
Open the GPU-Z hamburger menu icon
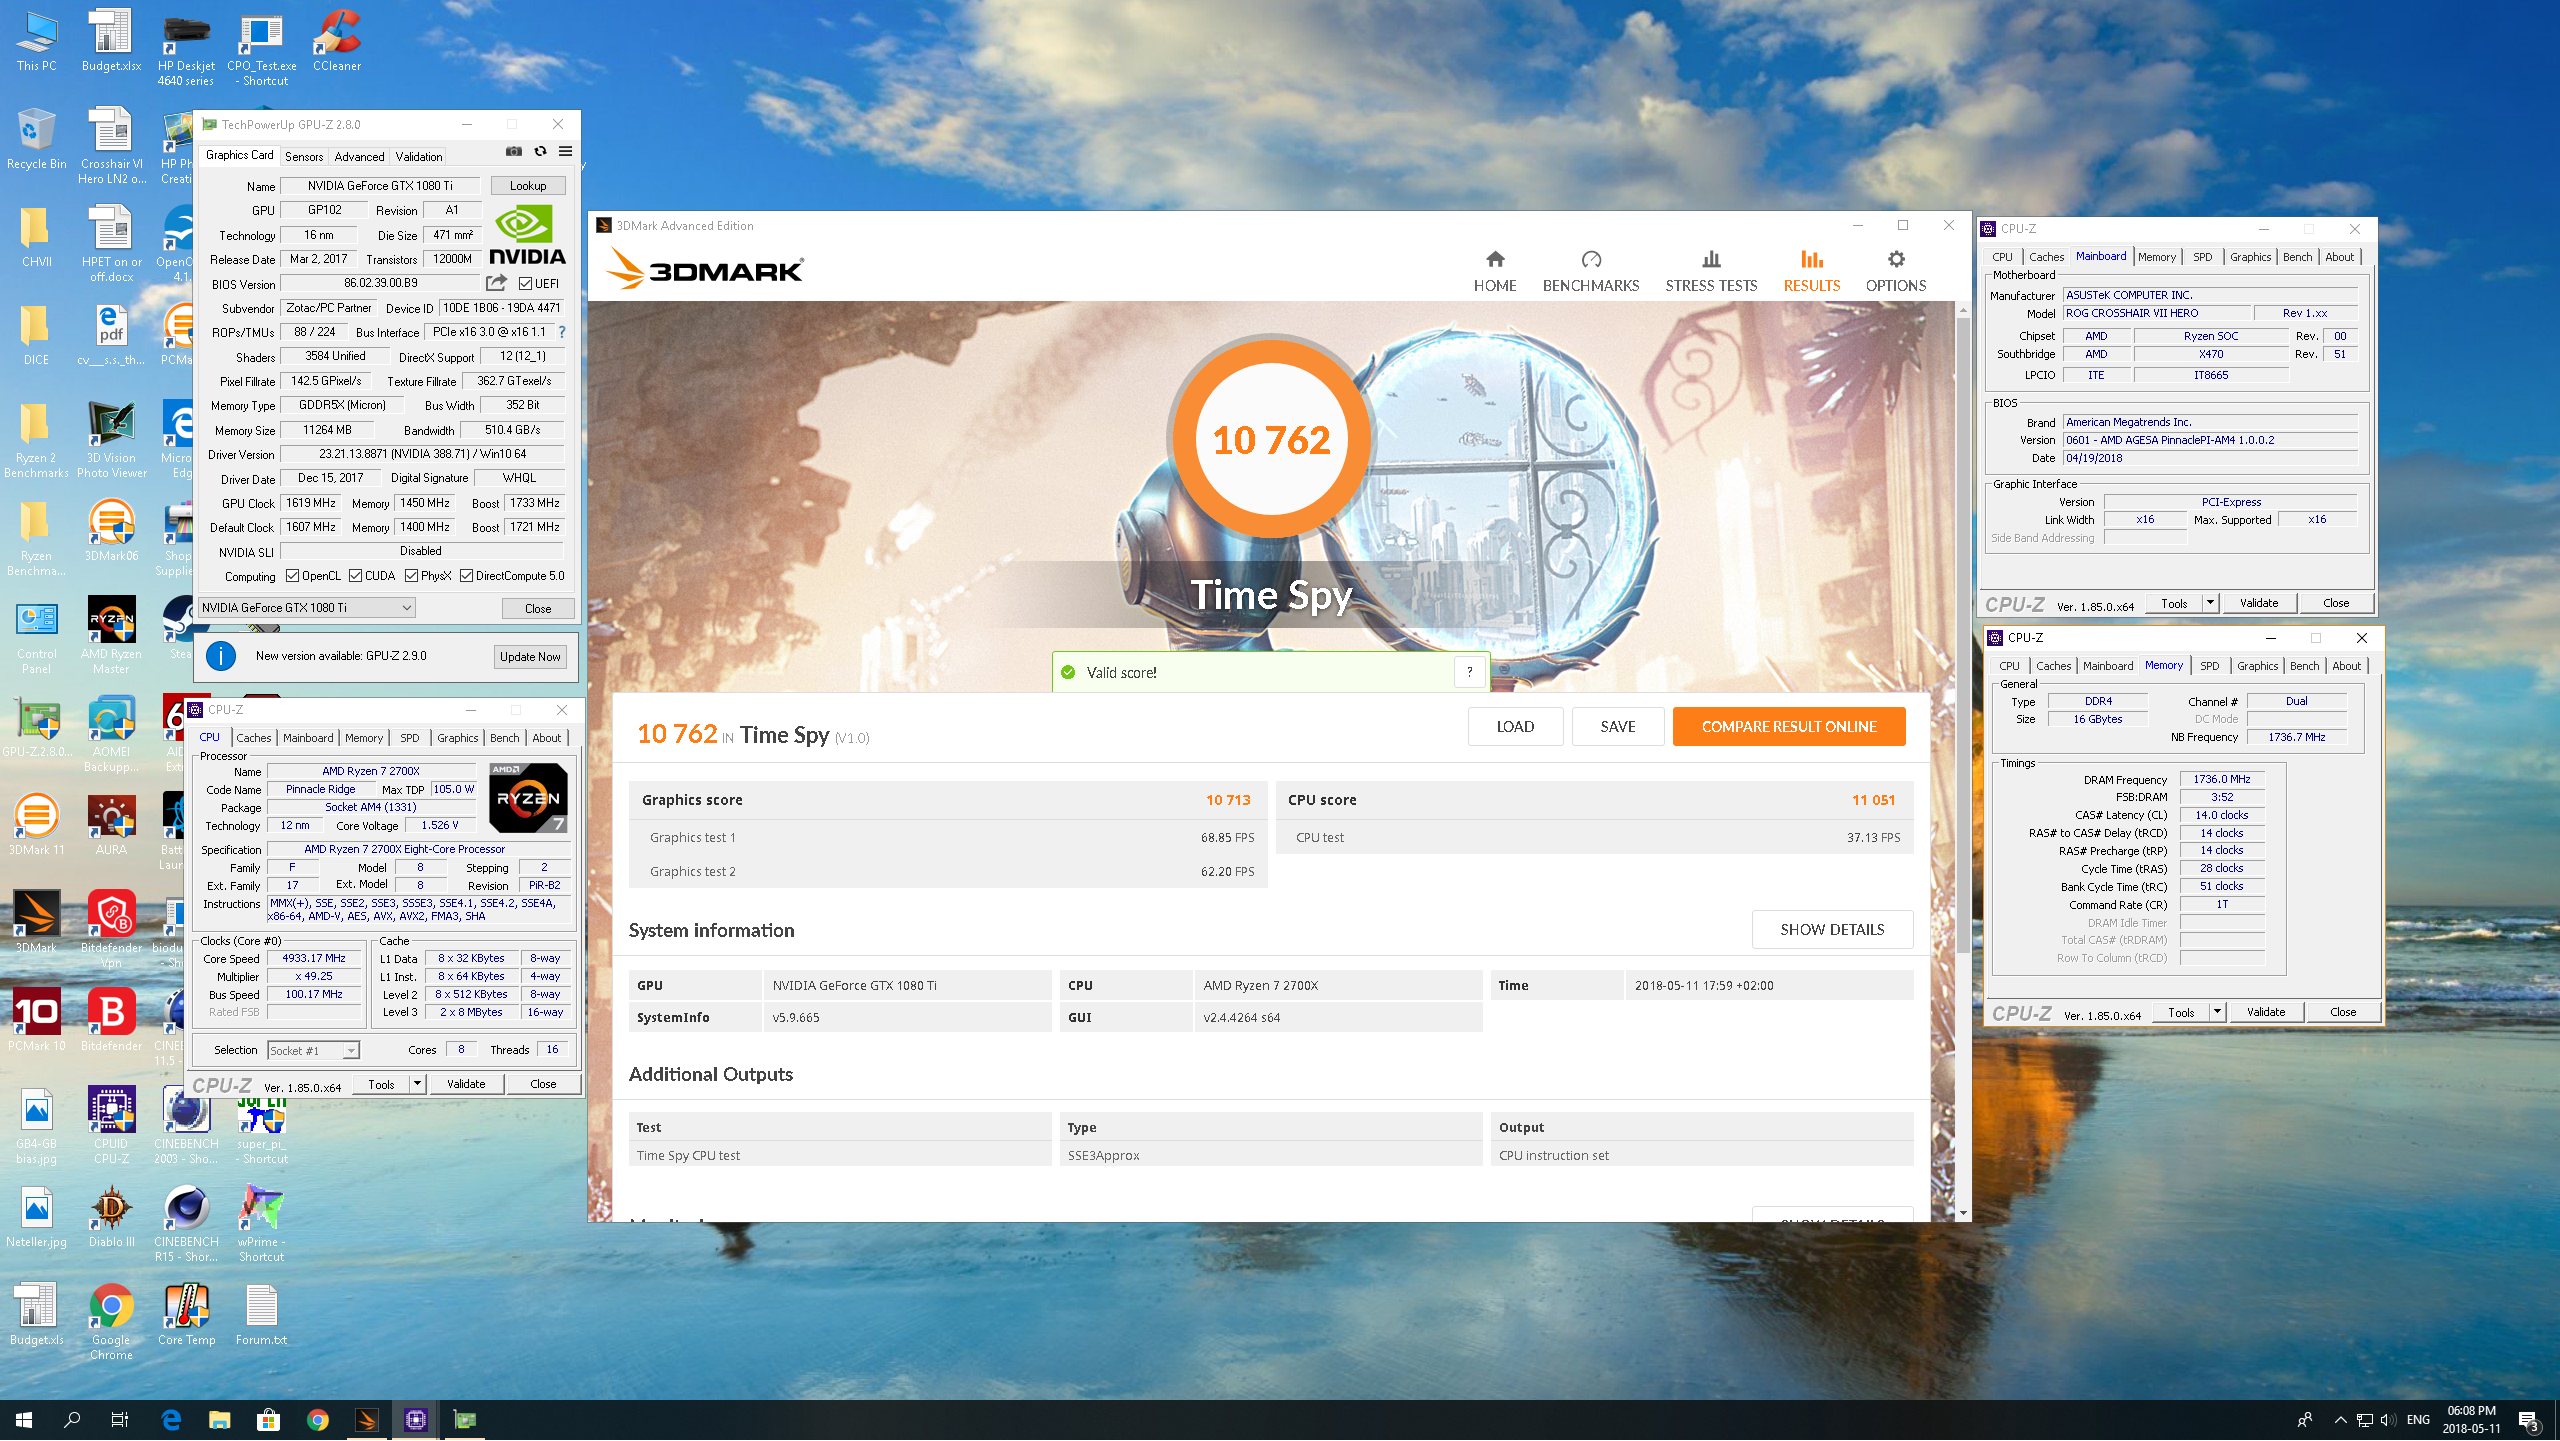565,152
